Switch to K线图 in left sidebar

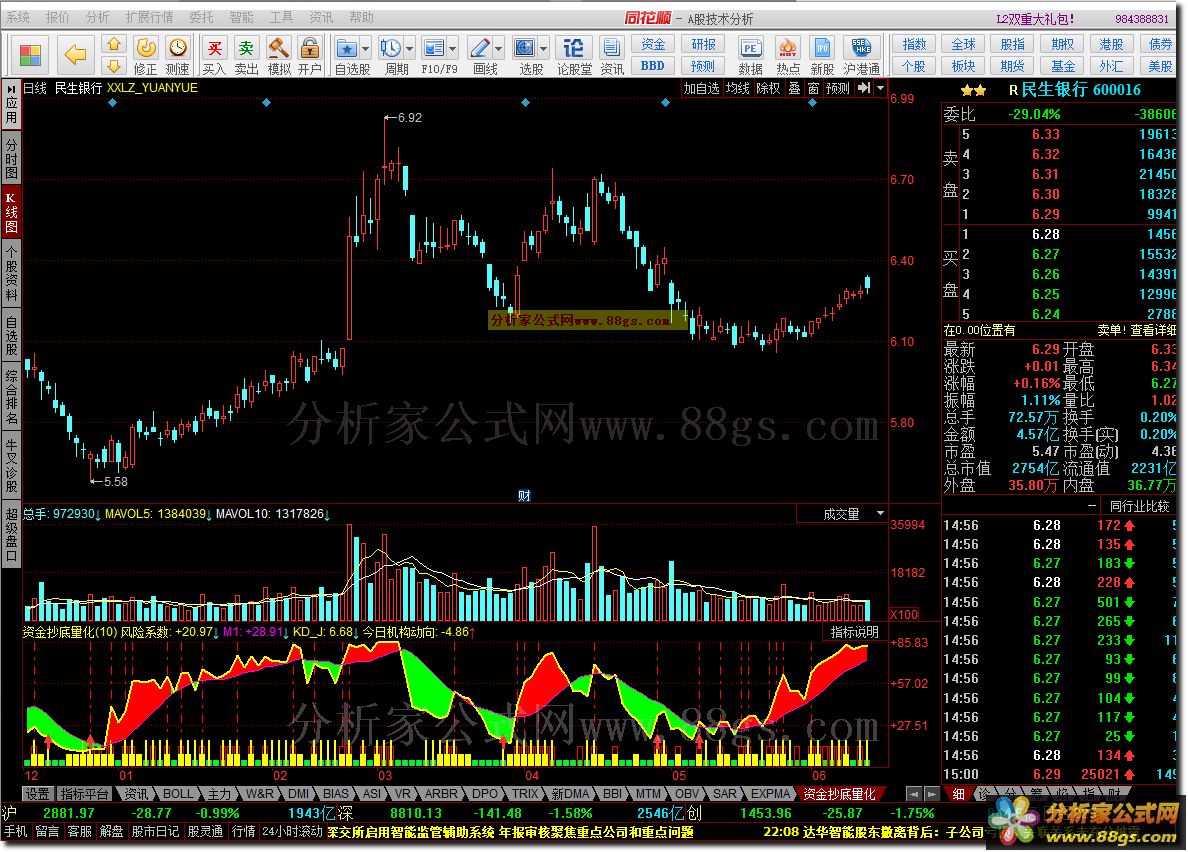point(11,213)
